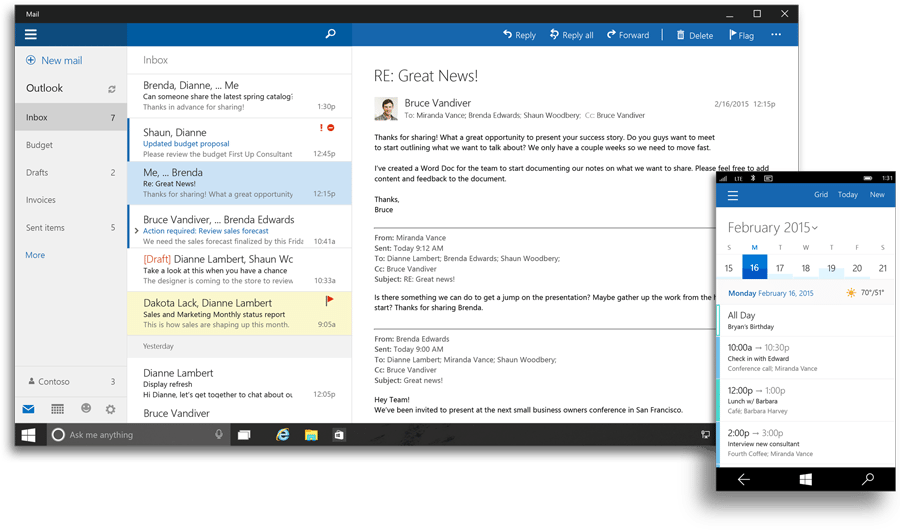Click the sync icon next to Outlook
Image resolution: width=900 pixels, height=530 pixels.
pos(112,89)
